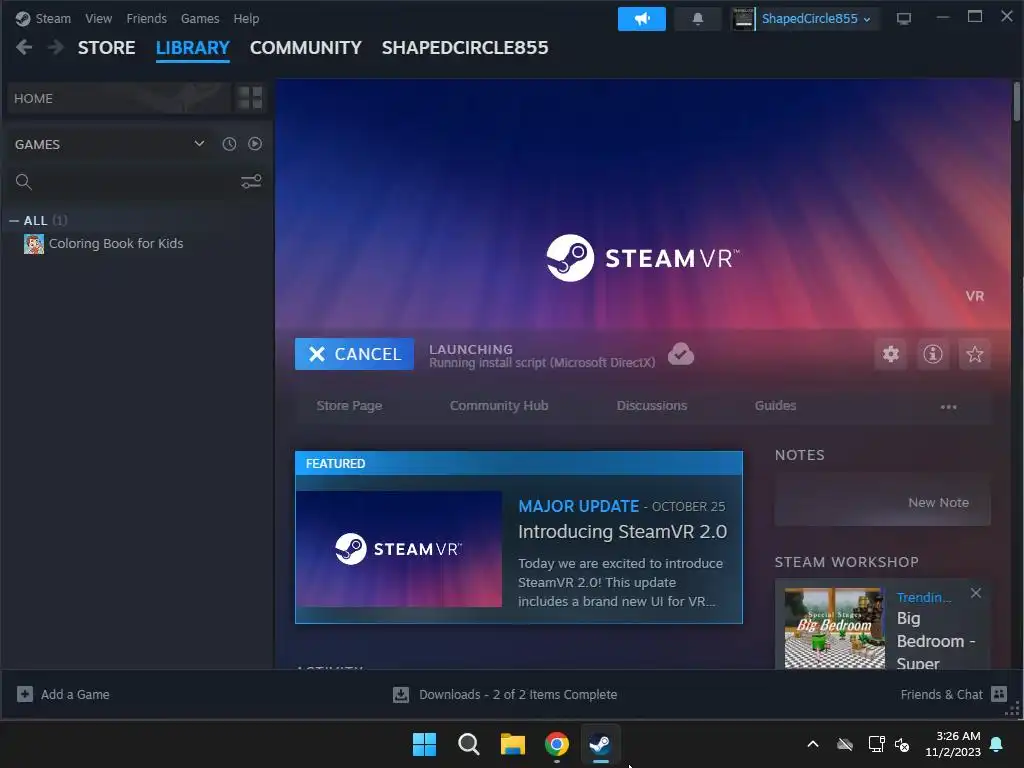Add SteamVR to favorites star
This screenshot has height=768, width=1024.
coord(974,354)
